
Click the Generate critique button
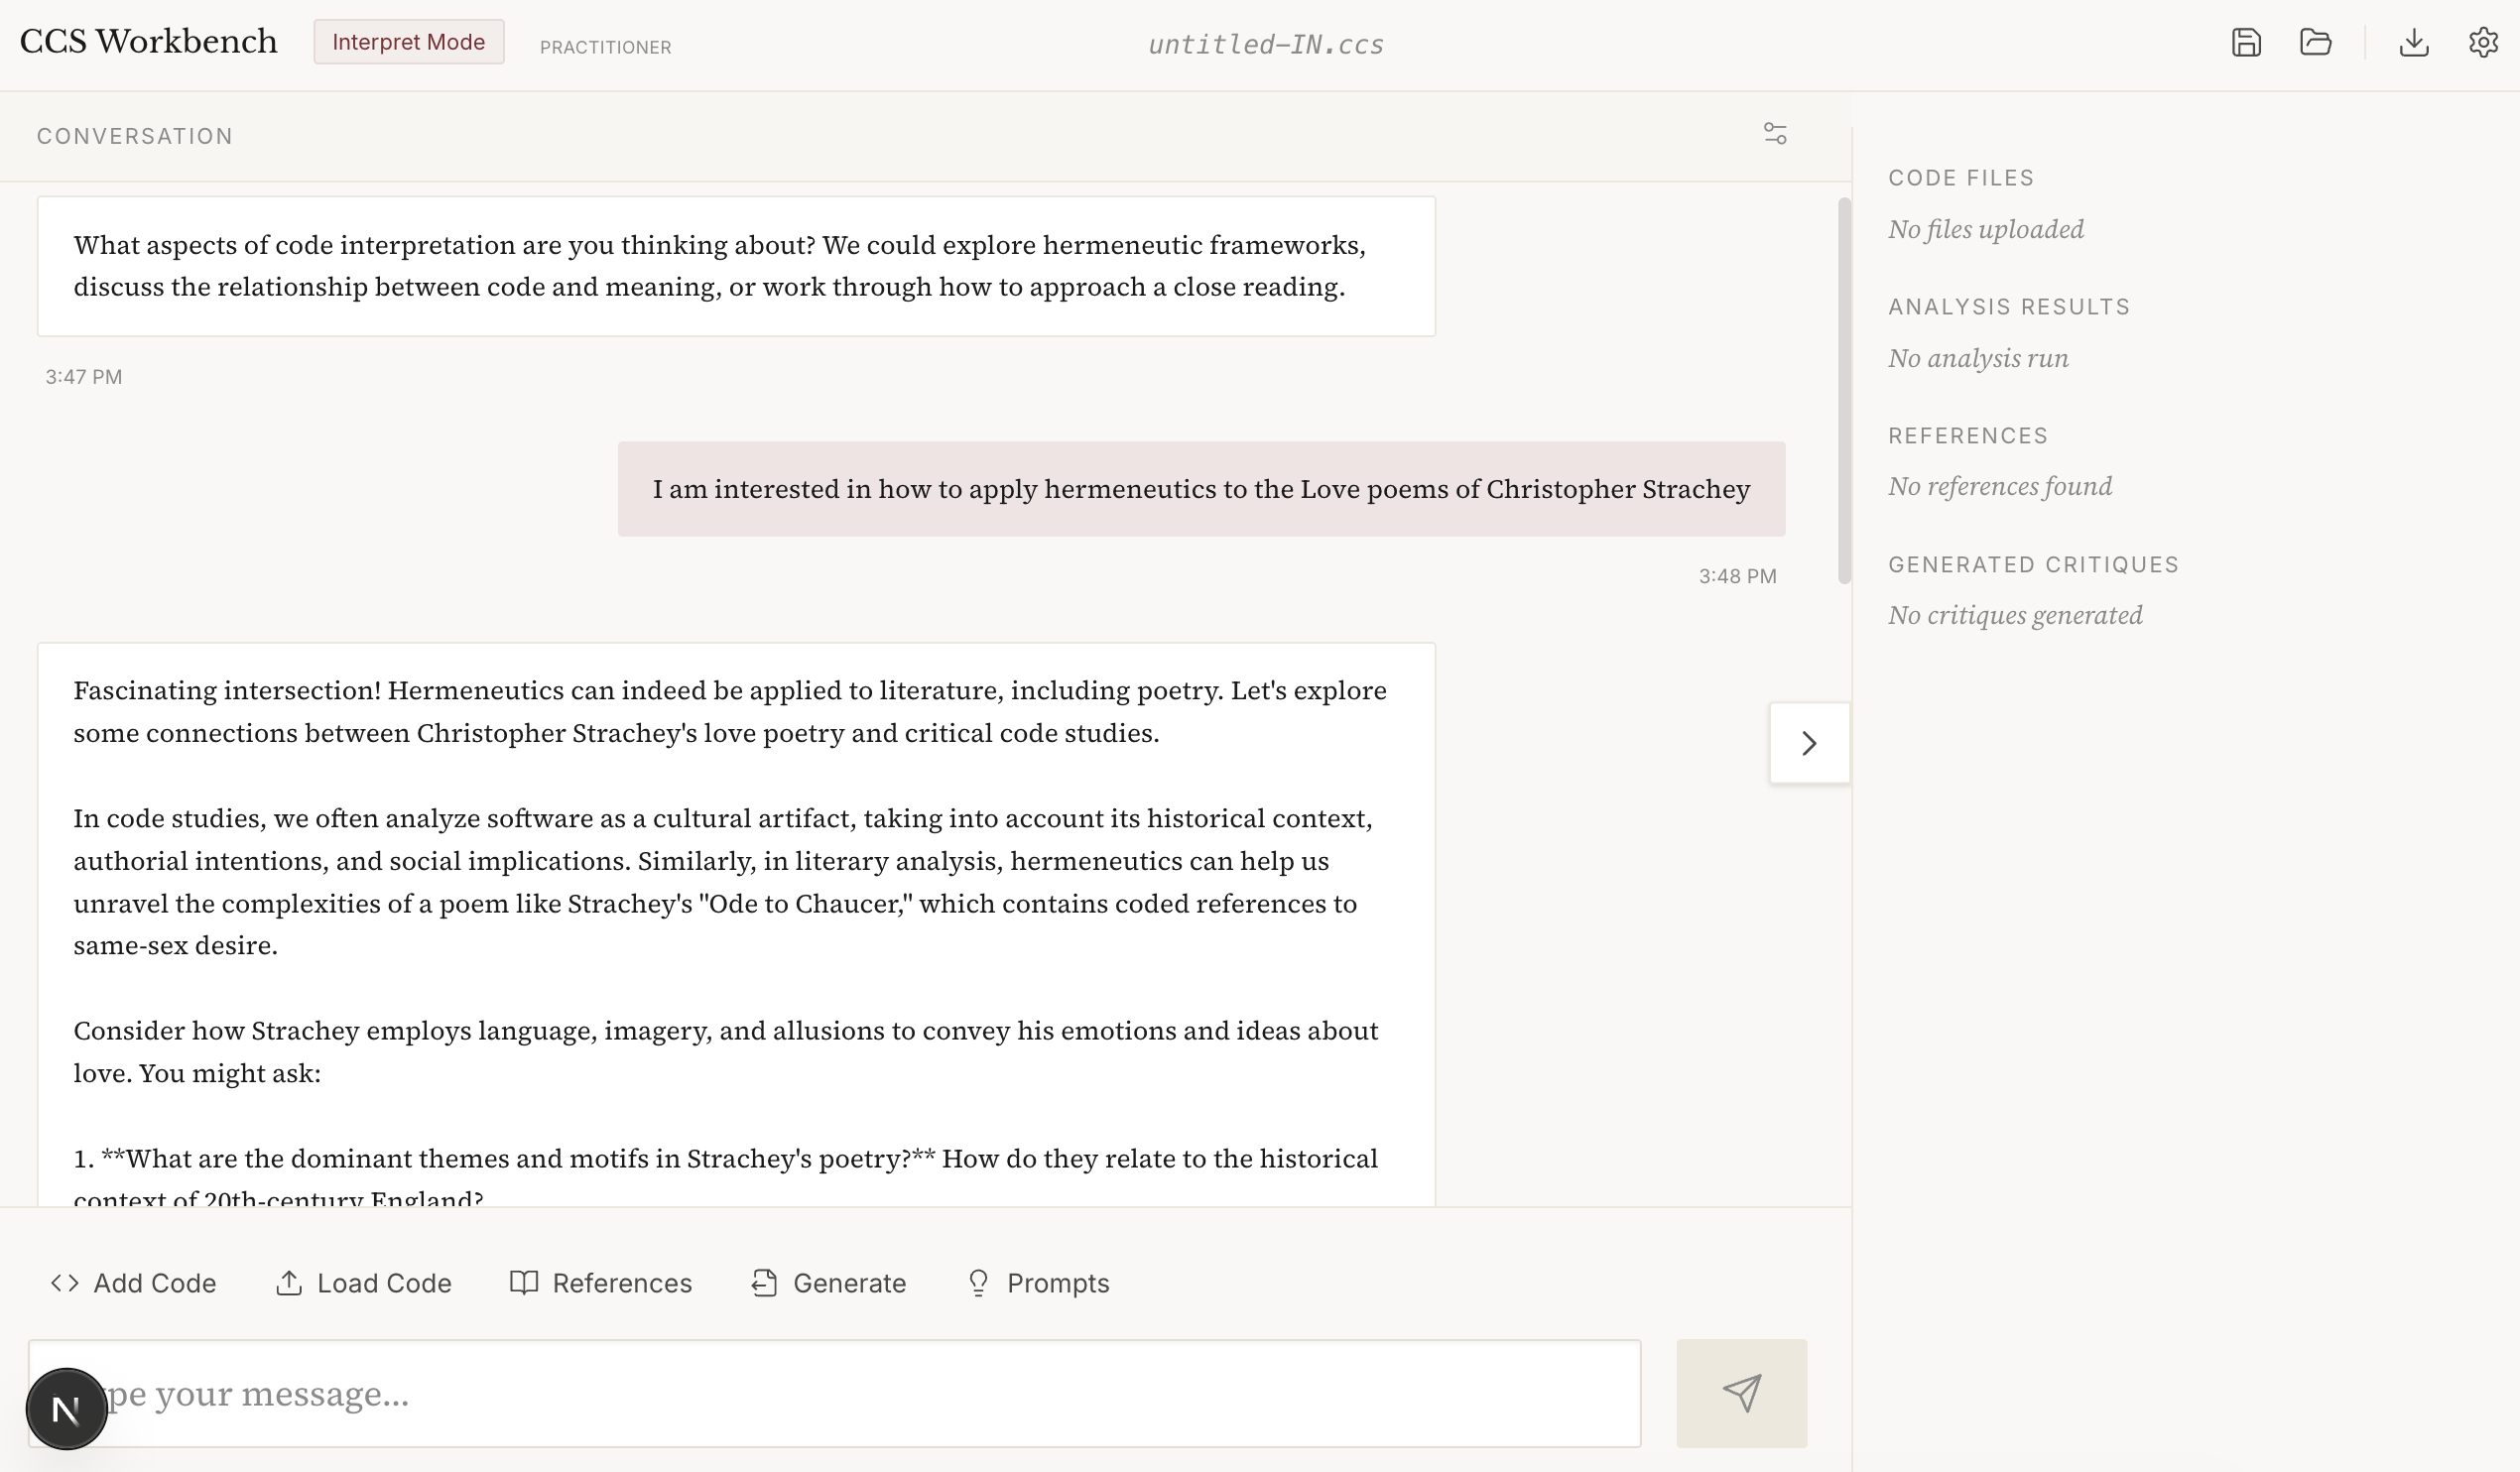point(828,1283)
